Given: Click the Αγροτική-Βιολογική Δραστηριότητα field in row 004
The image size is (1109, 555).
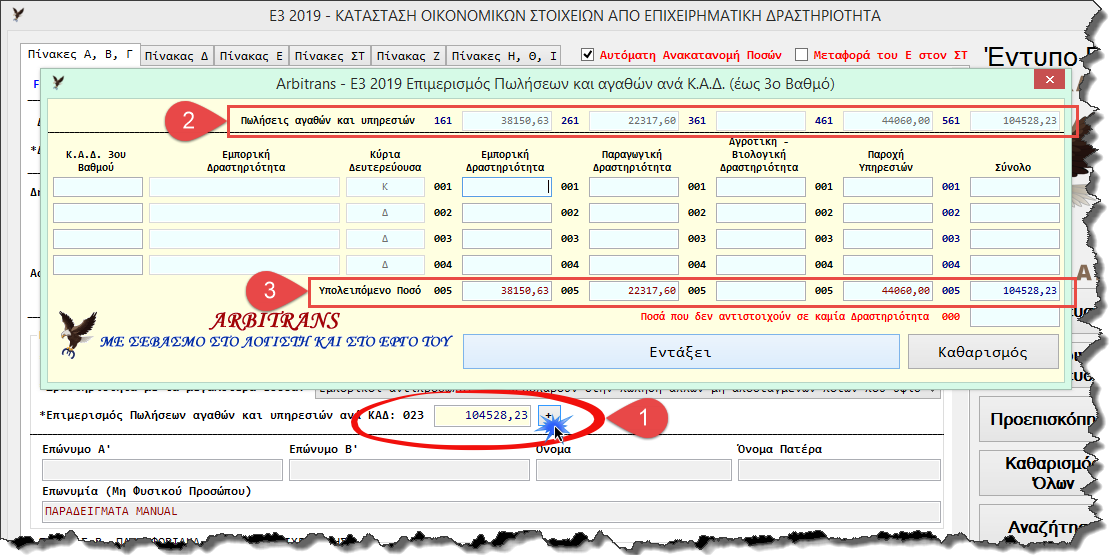Looking at the screenshot, I should pyautogui.click(x=761, y=265).
